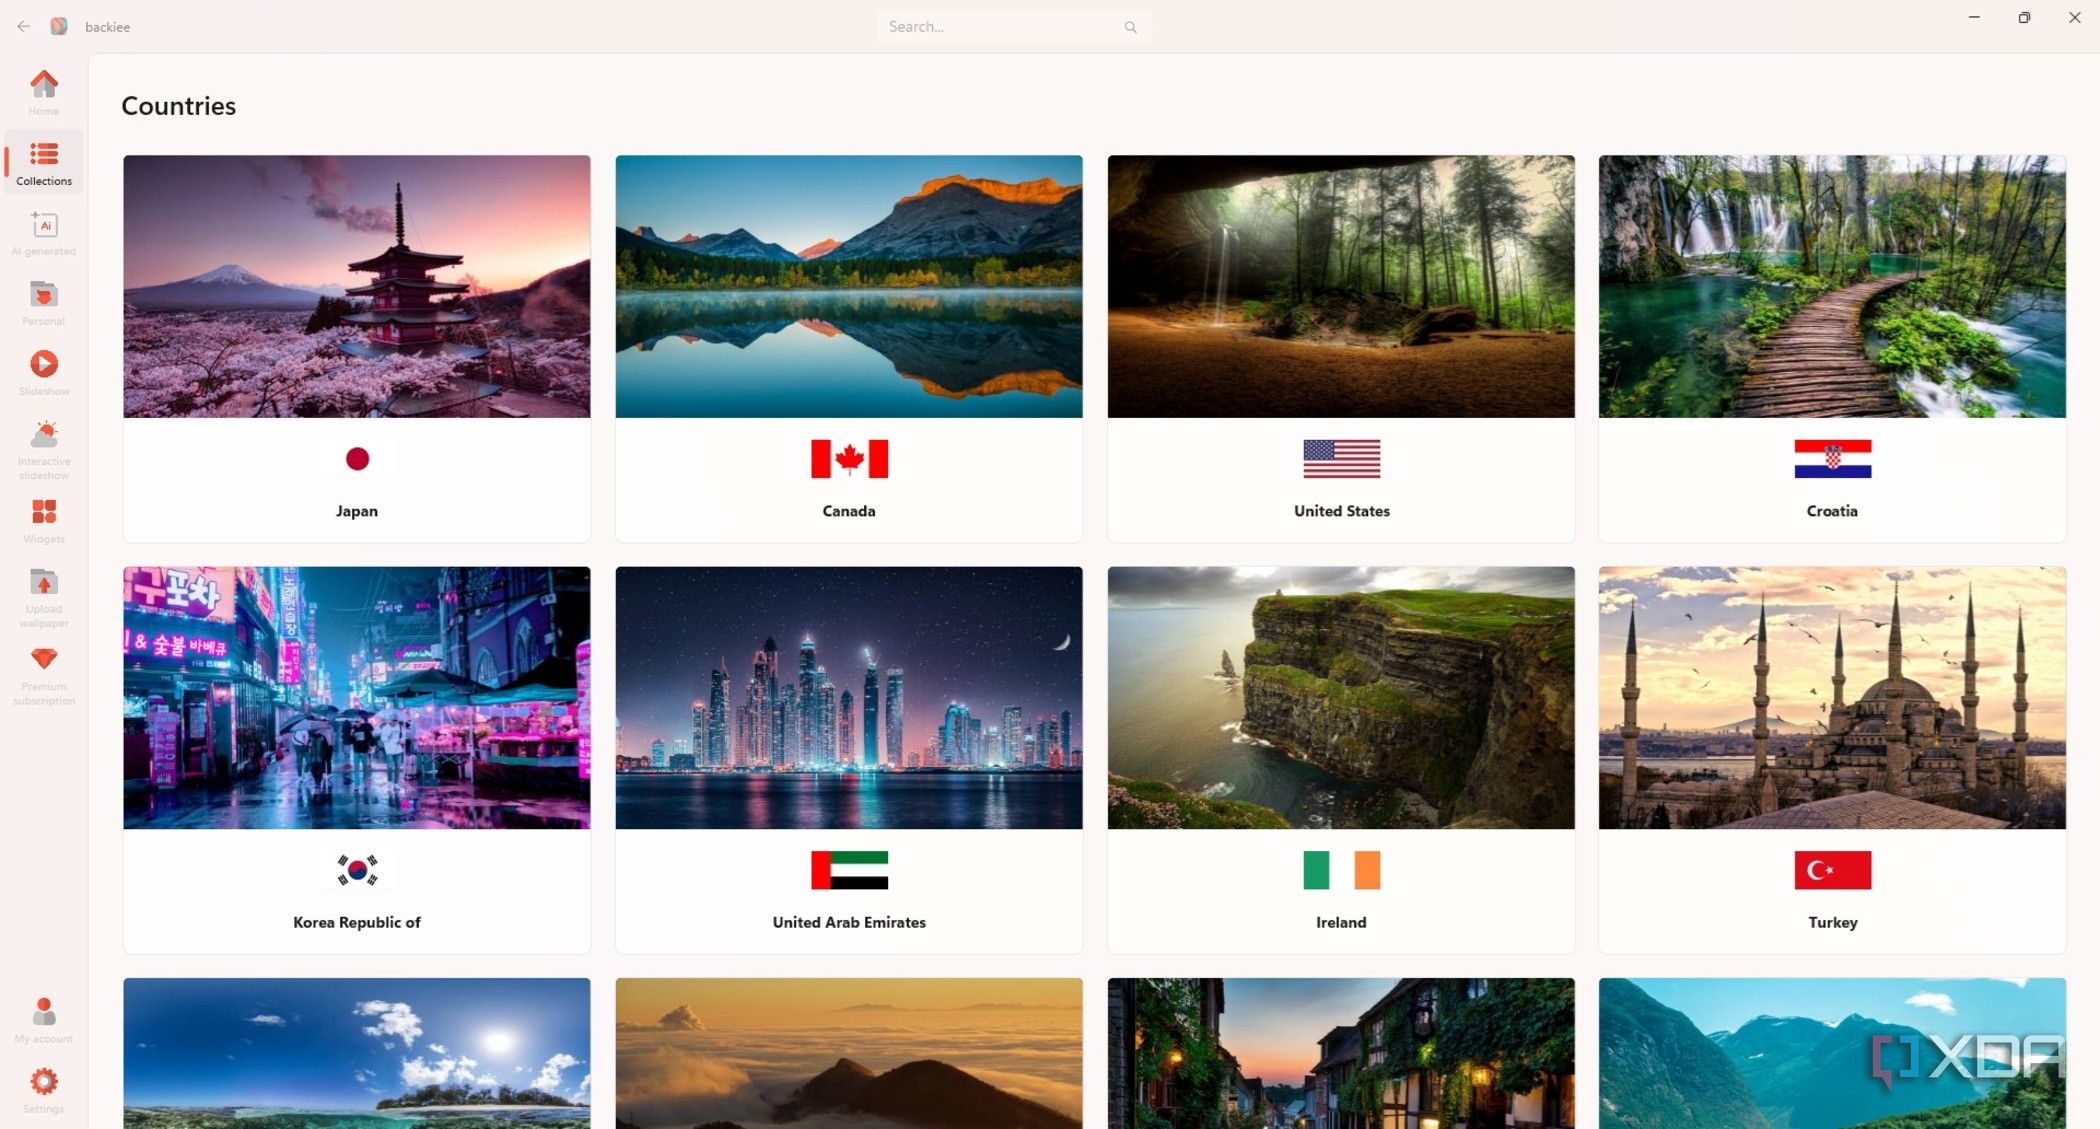2100x1129 pixels.
Task: Open My account page
Action: click(43, 1020)
